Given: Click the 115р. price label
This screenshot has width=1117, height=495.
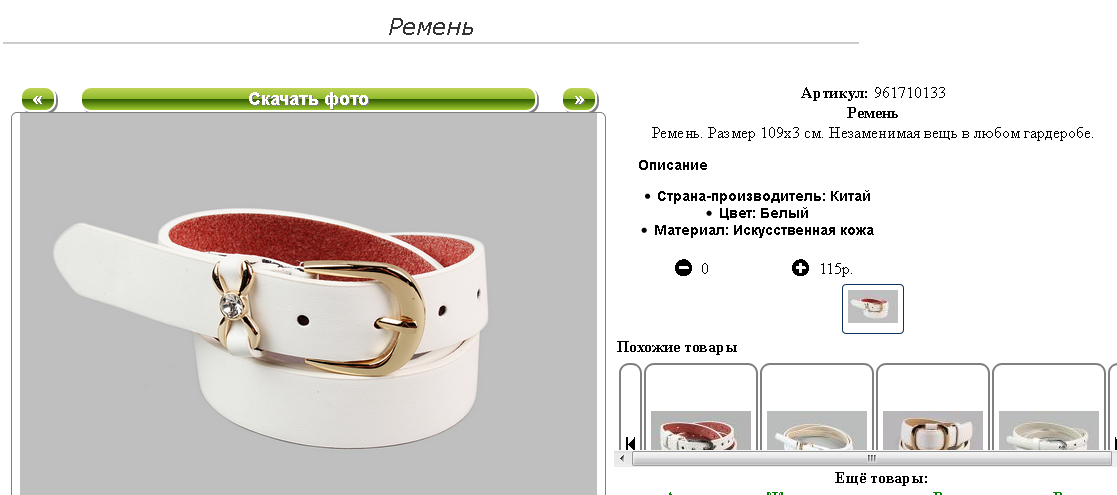Looking at the screenshot, I should pos(836,269).
